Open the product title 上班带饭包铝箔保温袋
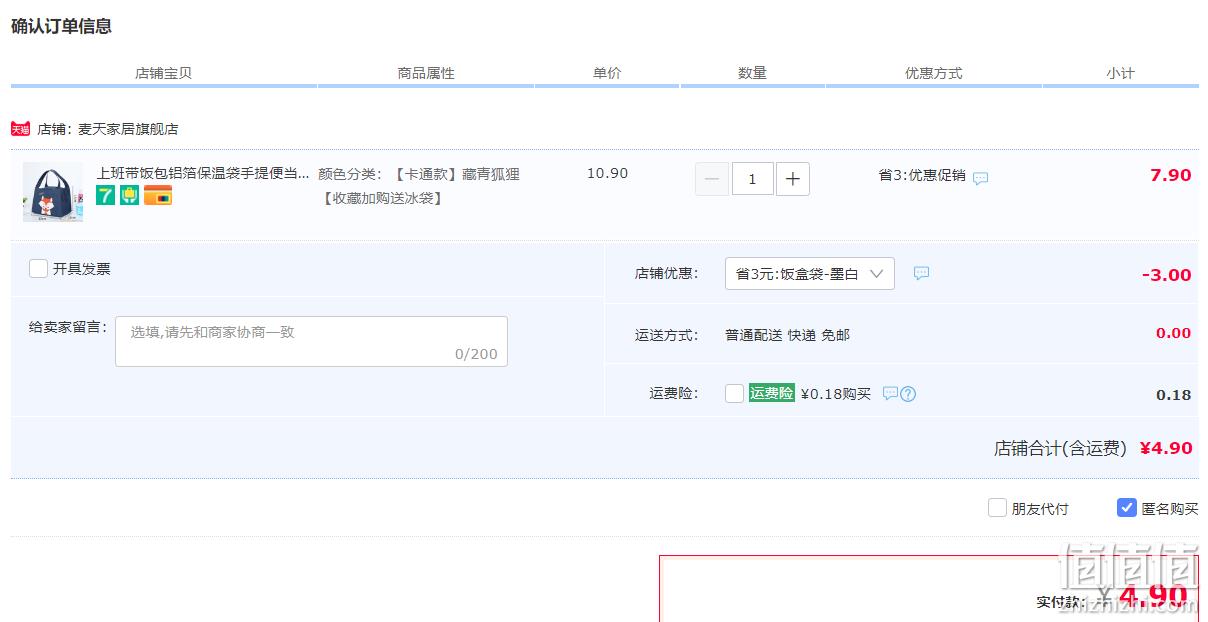This screenshot has width=1208, height=622. (203, 173)
